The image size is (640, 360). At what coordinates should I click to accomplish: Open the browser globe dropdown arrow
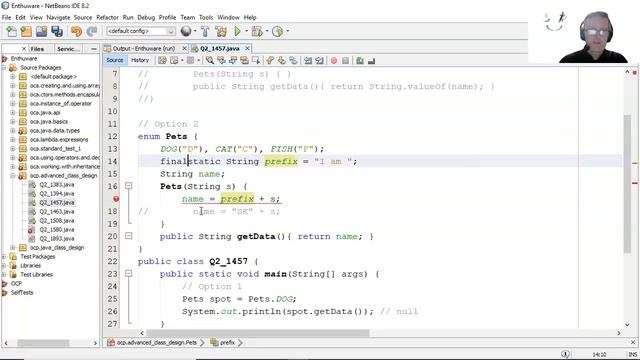click(x=195, y=31)
